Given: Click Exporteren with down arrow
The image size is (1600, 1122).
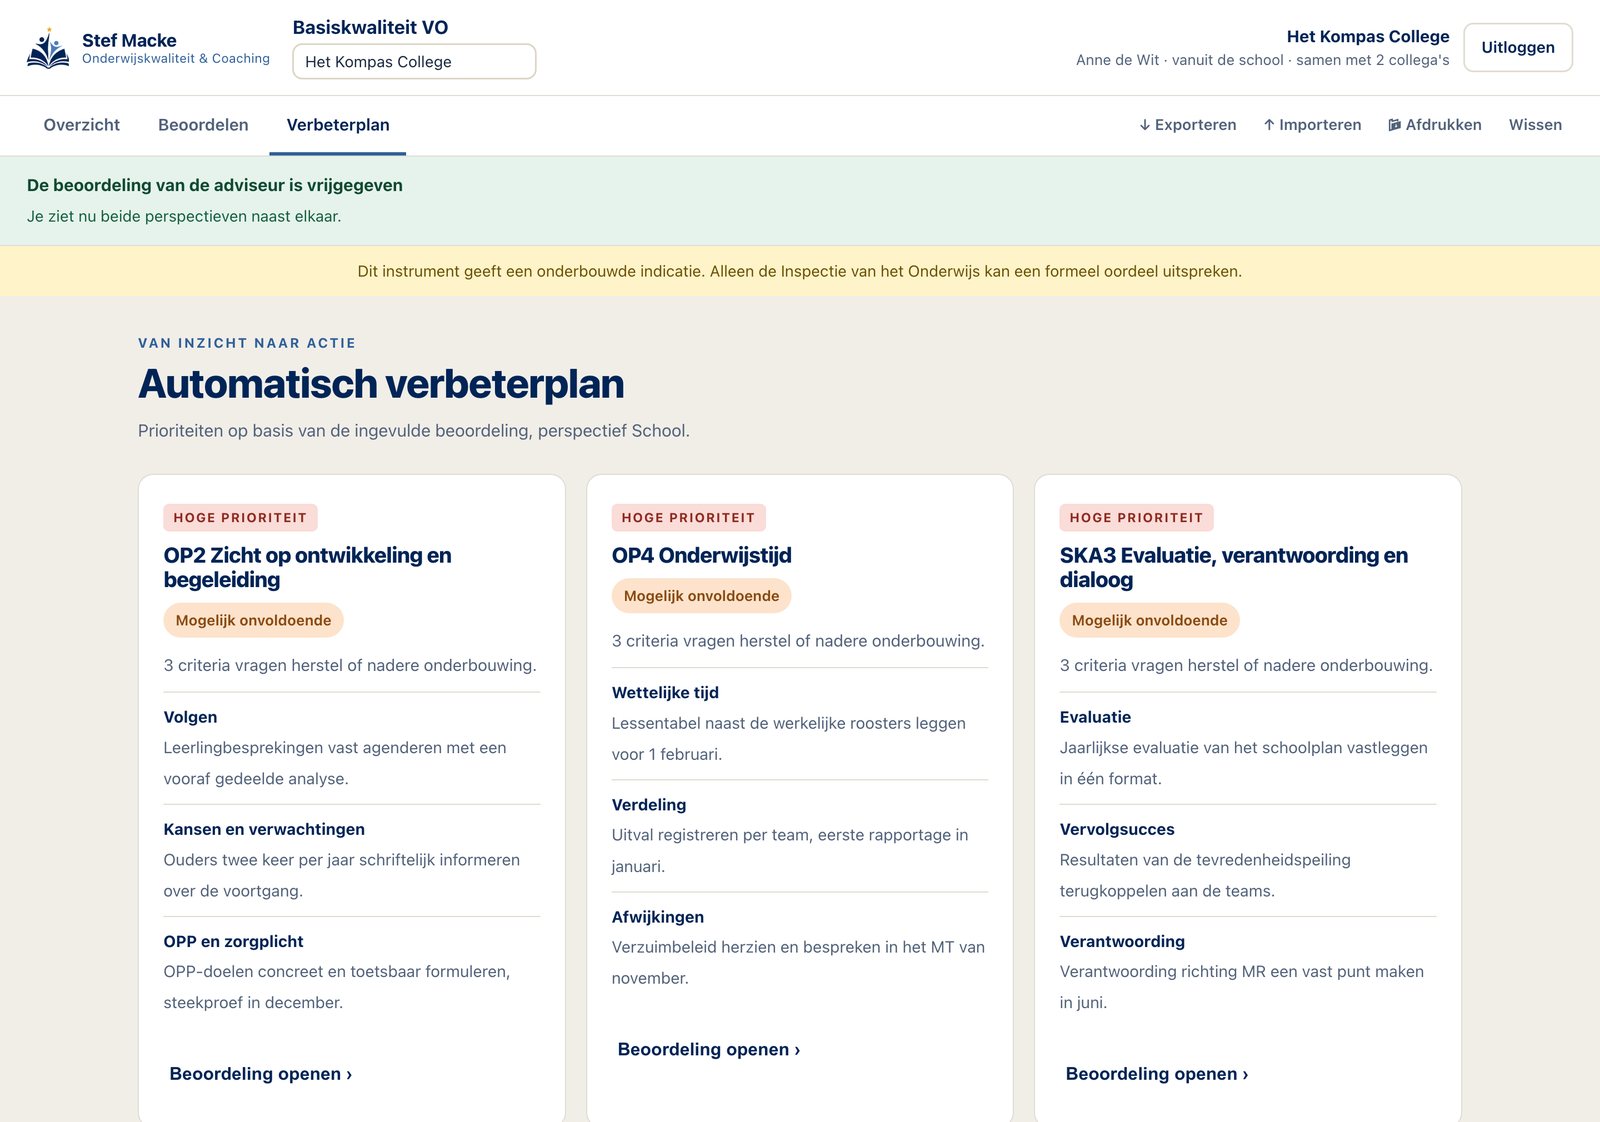Looking at the screenshot, I should [x=1188, y=125].
